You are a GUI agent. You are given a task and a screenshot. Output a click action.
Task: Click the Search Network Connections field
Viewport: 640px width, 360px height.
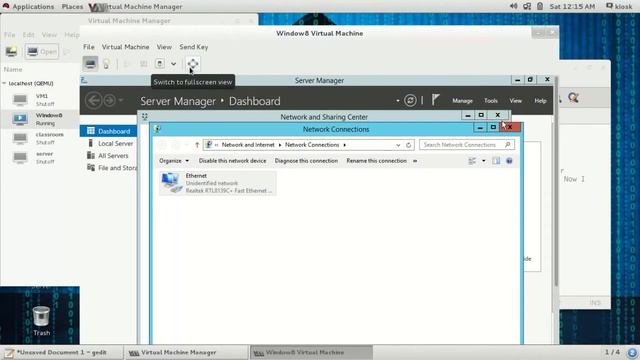(467, 145)
